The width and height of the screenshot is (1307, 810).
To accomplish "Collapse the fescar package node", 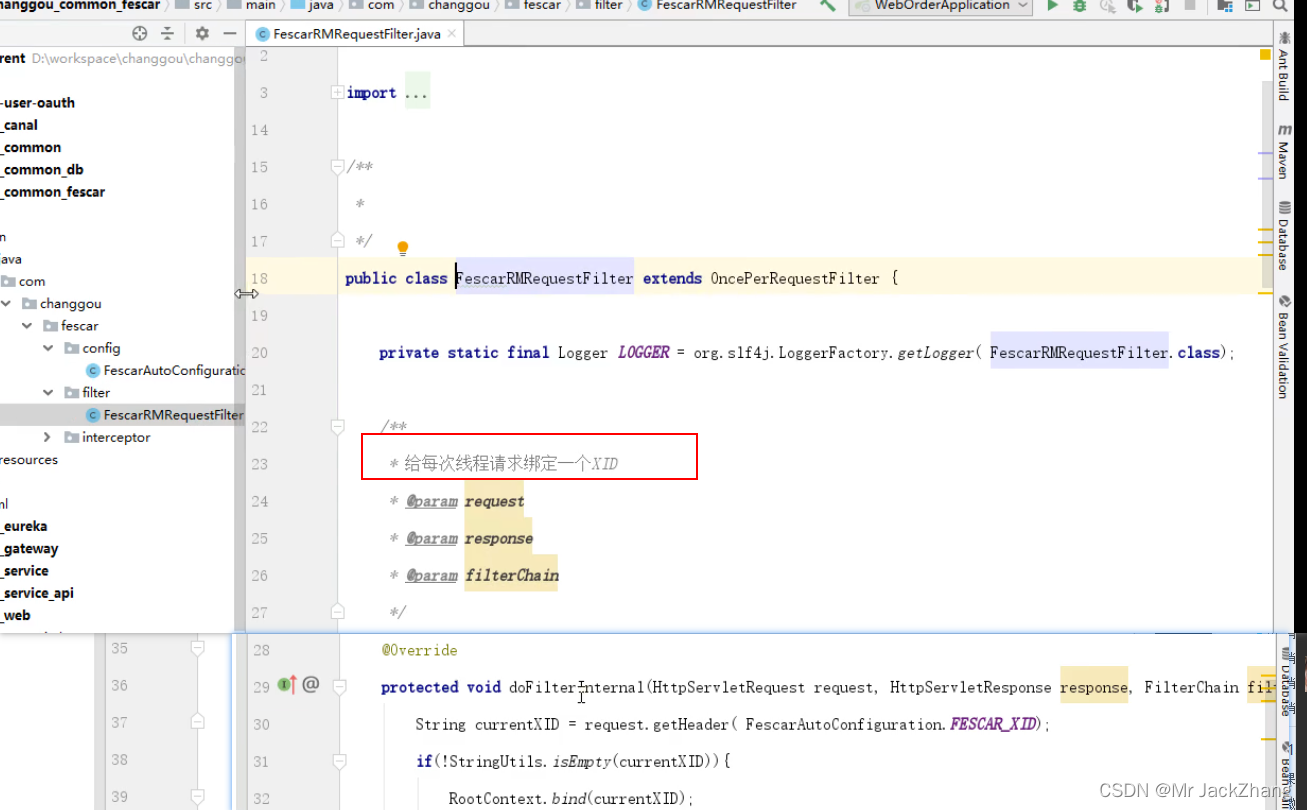I will tap(27, 326).
